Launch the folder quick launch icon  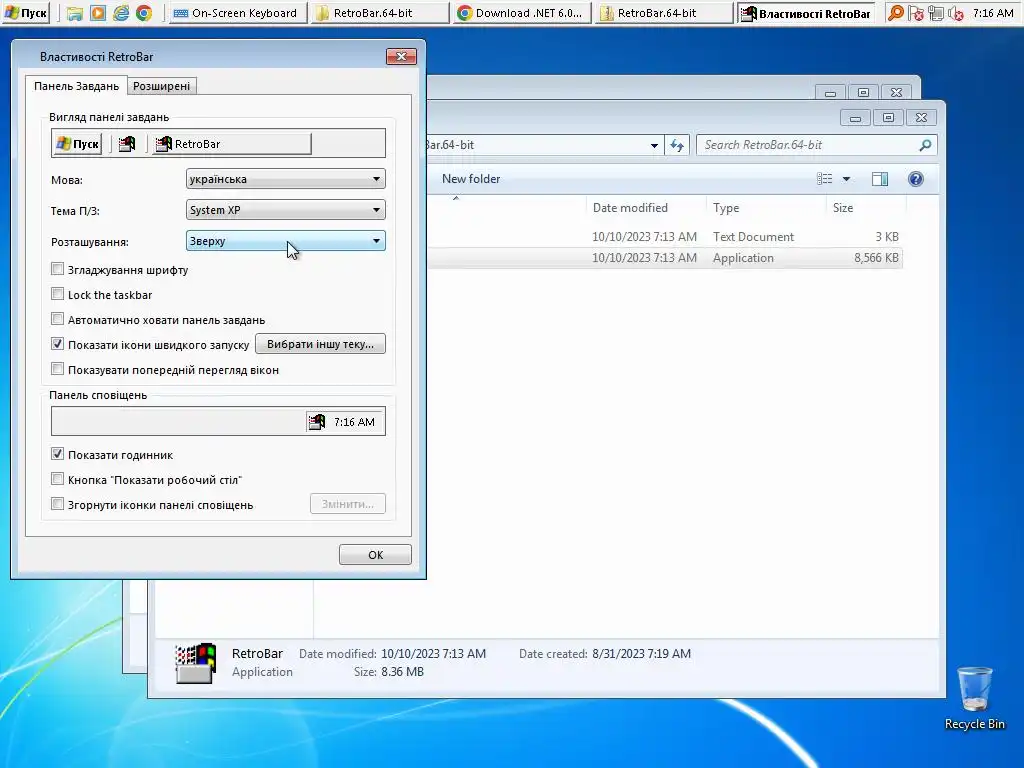(74, 13)
